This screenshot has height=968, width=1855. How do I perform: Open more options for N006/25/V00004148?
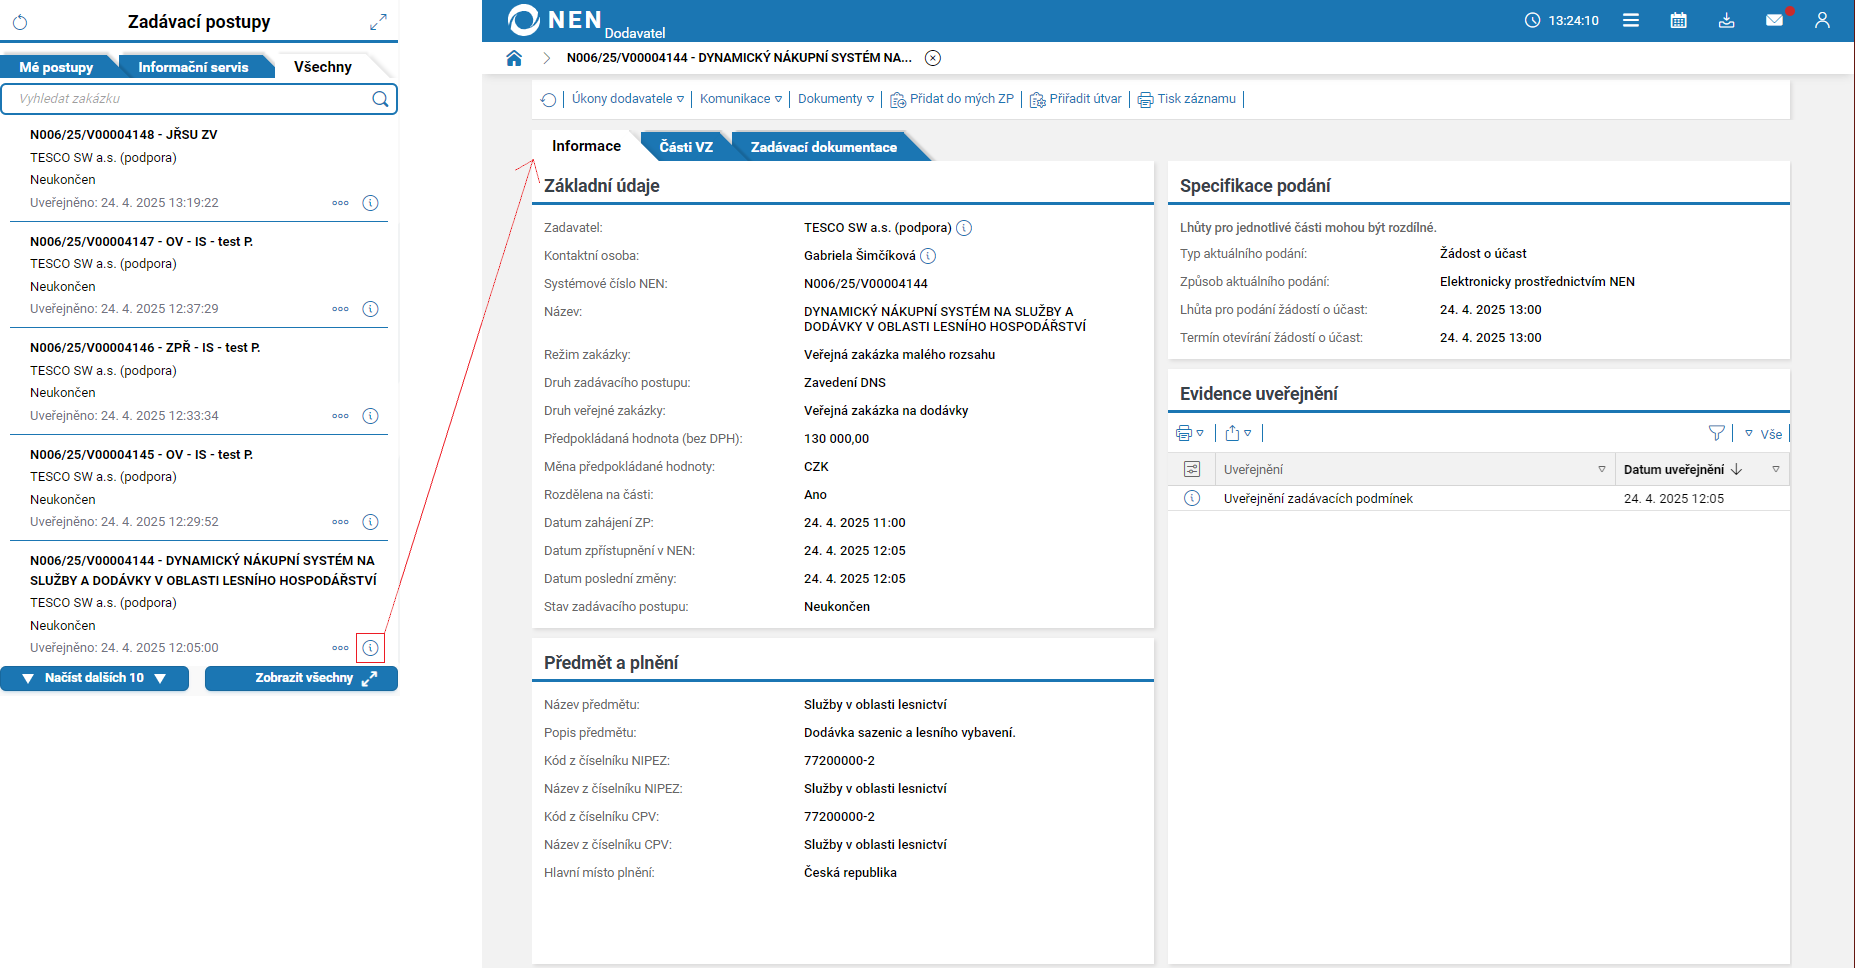341,203
